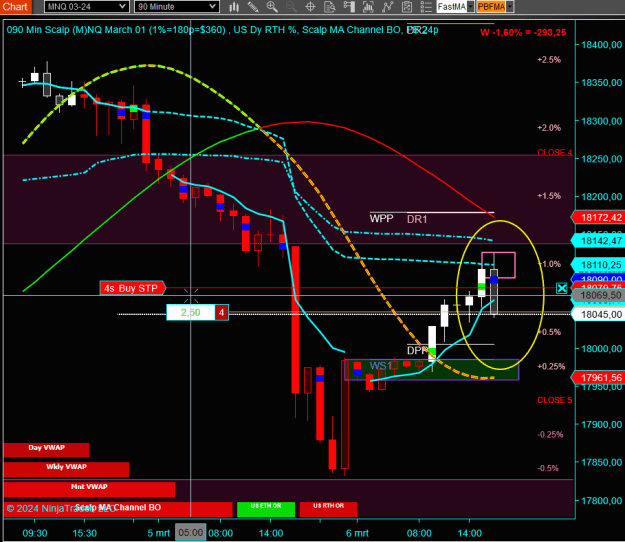
Task: Click the zoom out magnifier icon
Action: (291, 7)
